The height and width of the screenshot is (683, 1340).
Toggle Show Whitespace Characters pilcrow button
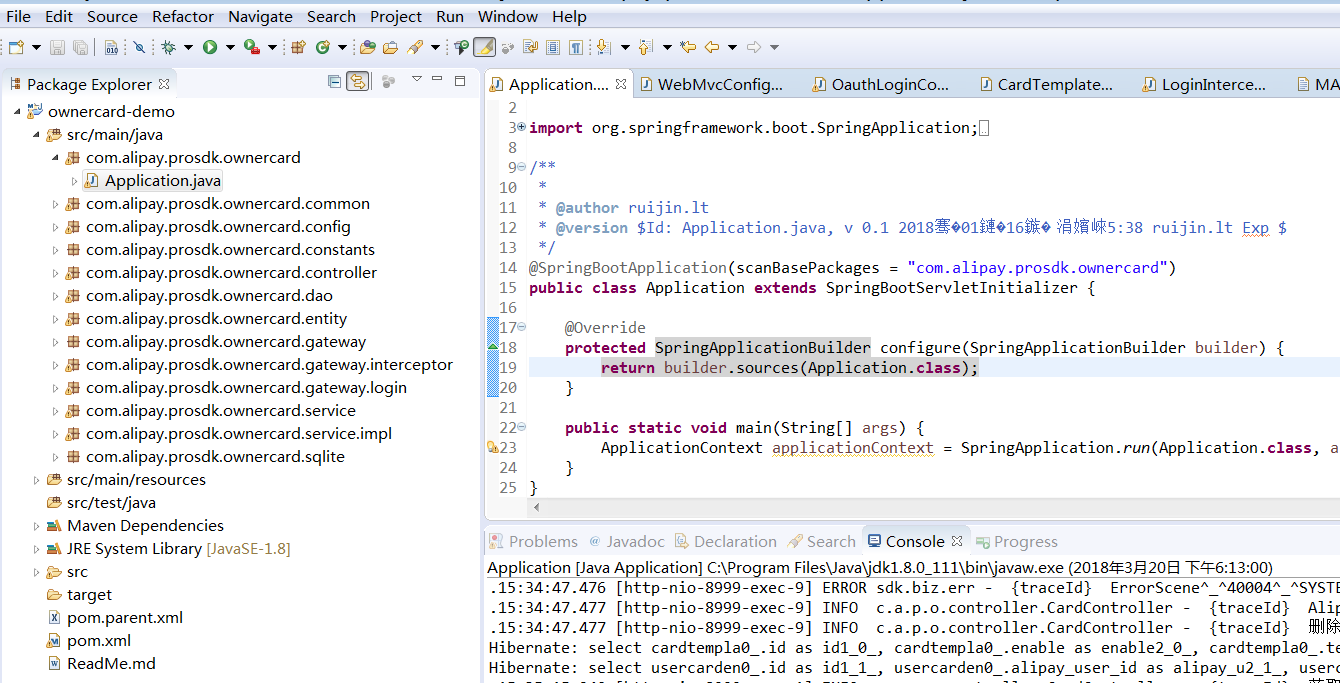coord(576,47)
